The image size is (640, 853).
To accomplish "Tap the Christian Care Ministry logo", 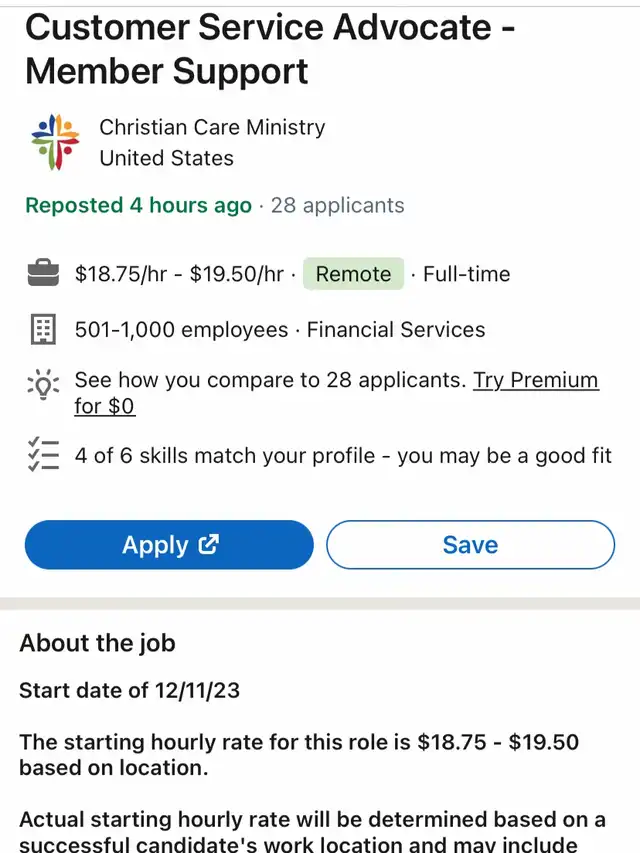I will (55, 143).
